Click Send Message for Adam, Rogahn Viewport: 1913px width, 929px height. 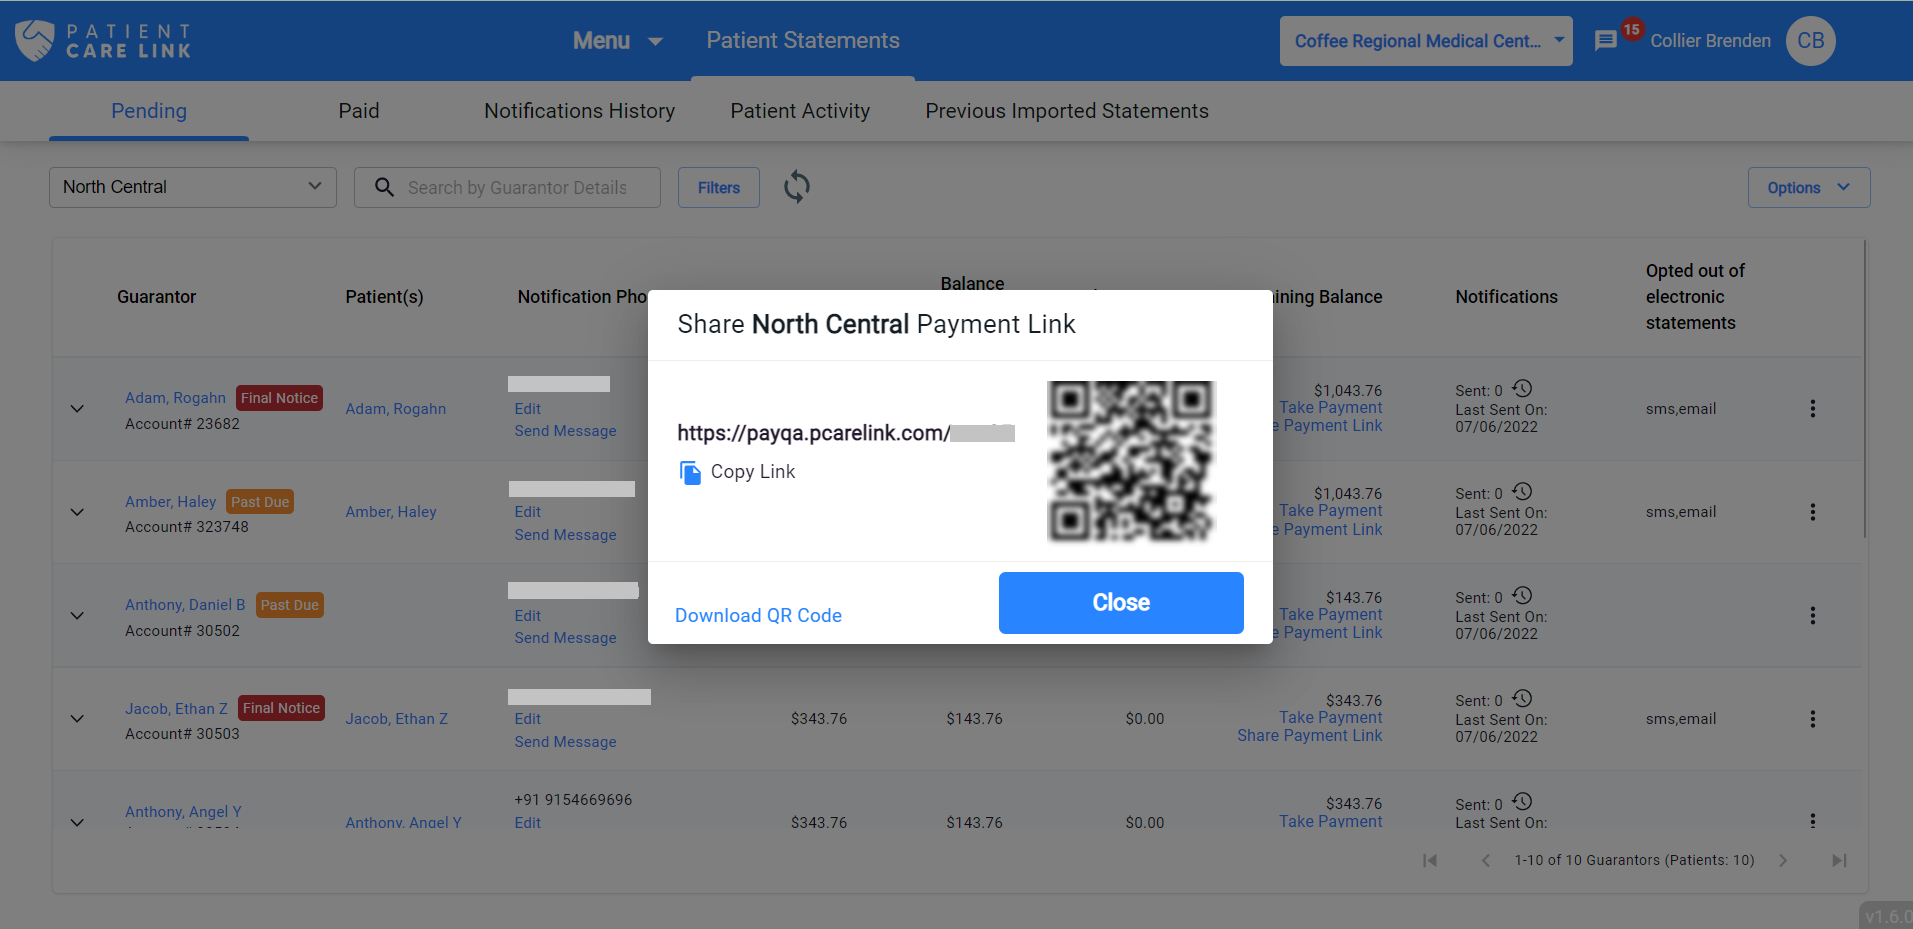tap(565, 431)
